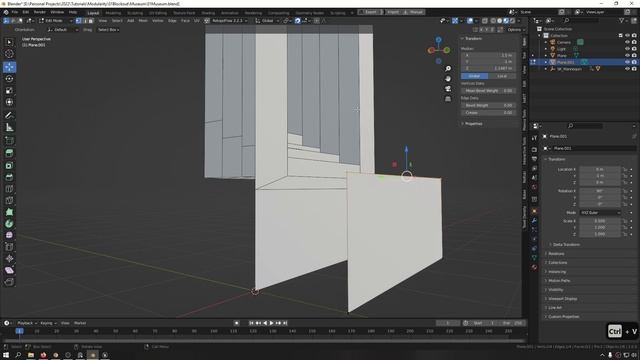
Task: Open the Modifiers wrench tab in Properties
Action: (x=534, y=220)
